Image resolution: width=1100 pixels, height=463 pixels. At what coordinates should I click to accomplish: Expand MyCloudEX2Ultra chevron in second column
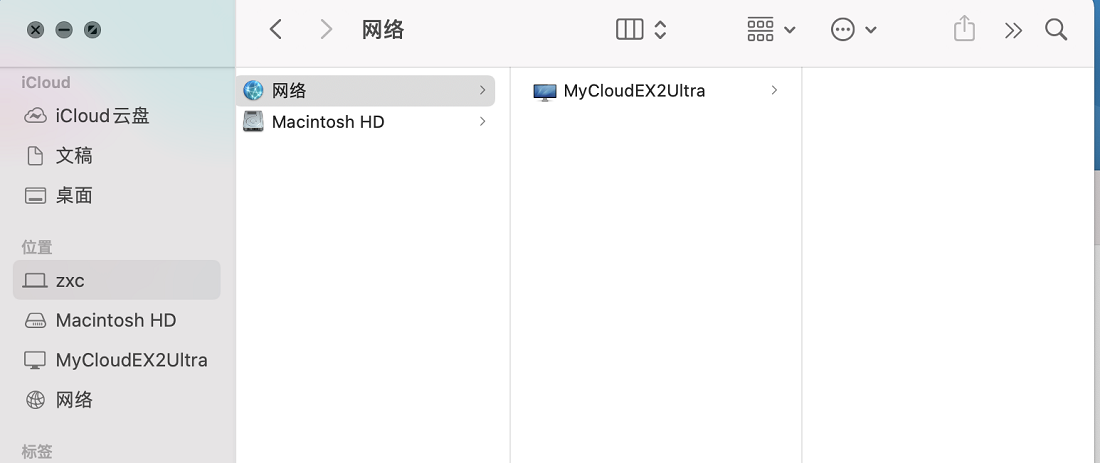[x=774, y=90]
